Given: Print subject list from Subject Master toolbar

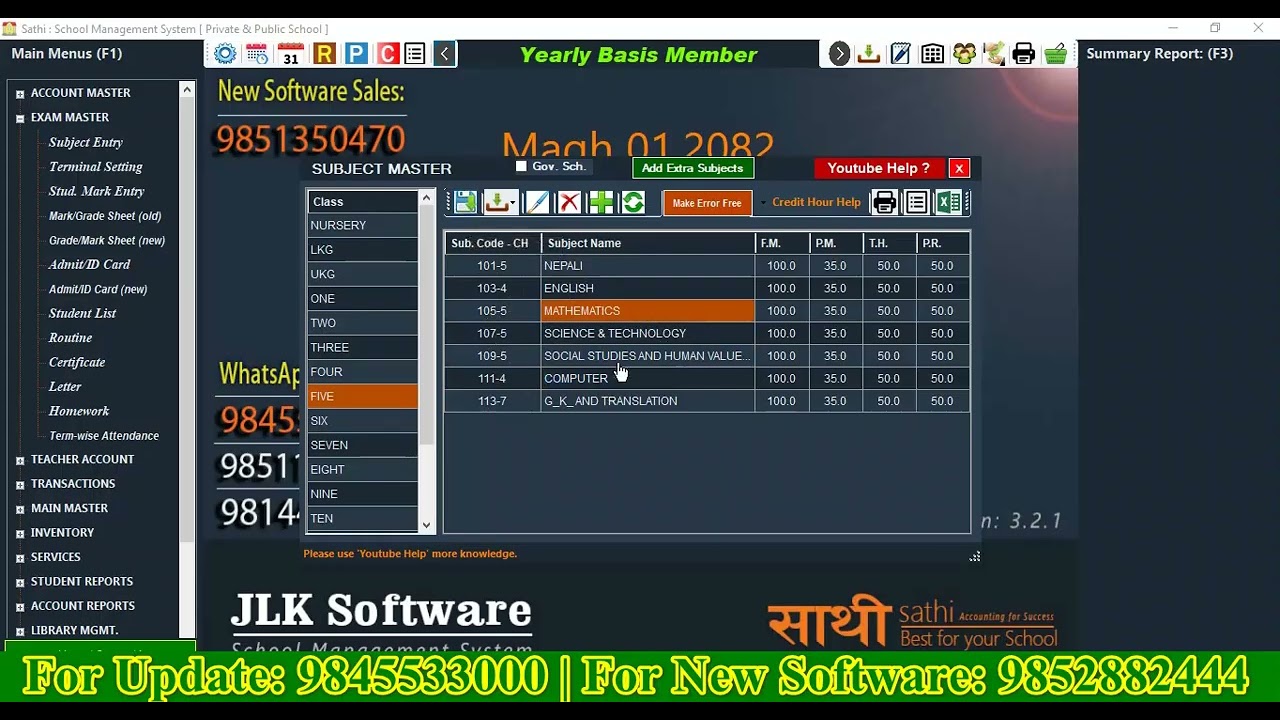Looking at the screenshot, I should click(x=885, y=203).
